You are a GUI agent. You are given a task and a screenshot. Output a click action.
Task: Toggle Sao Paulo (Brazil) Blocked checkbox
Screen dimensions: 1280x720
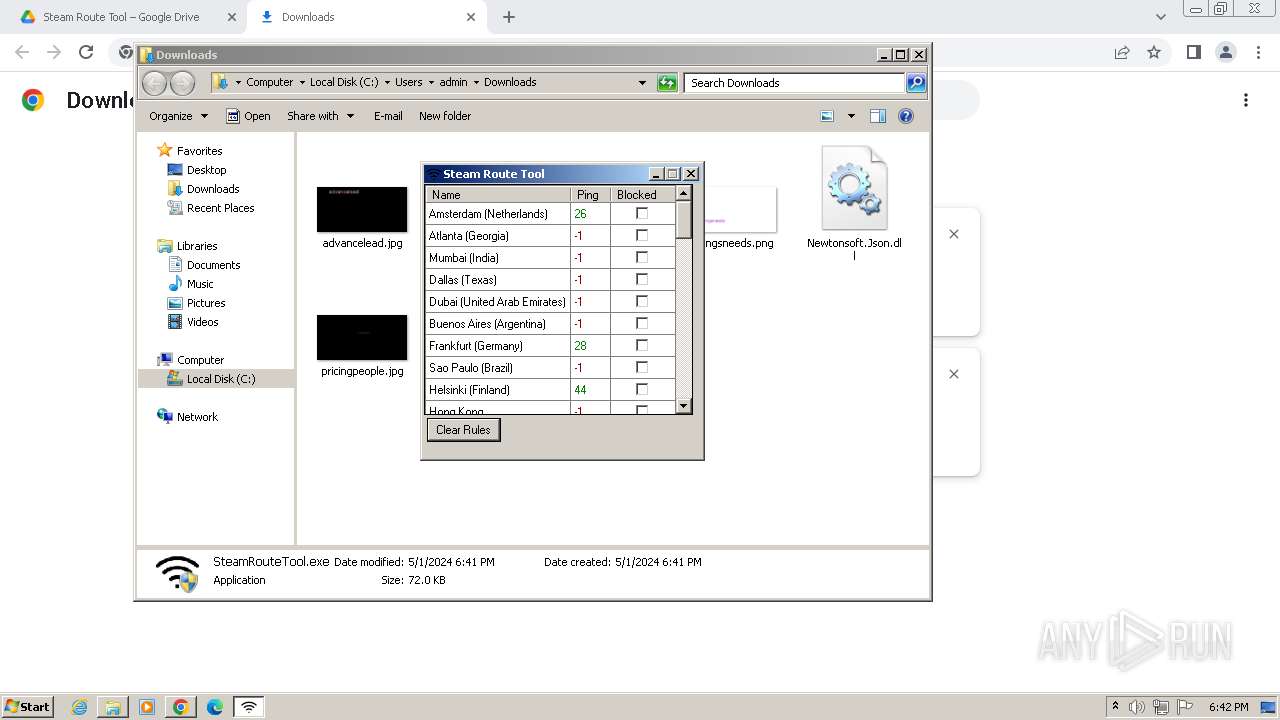click(642, 368)
